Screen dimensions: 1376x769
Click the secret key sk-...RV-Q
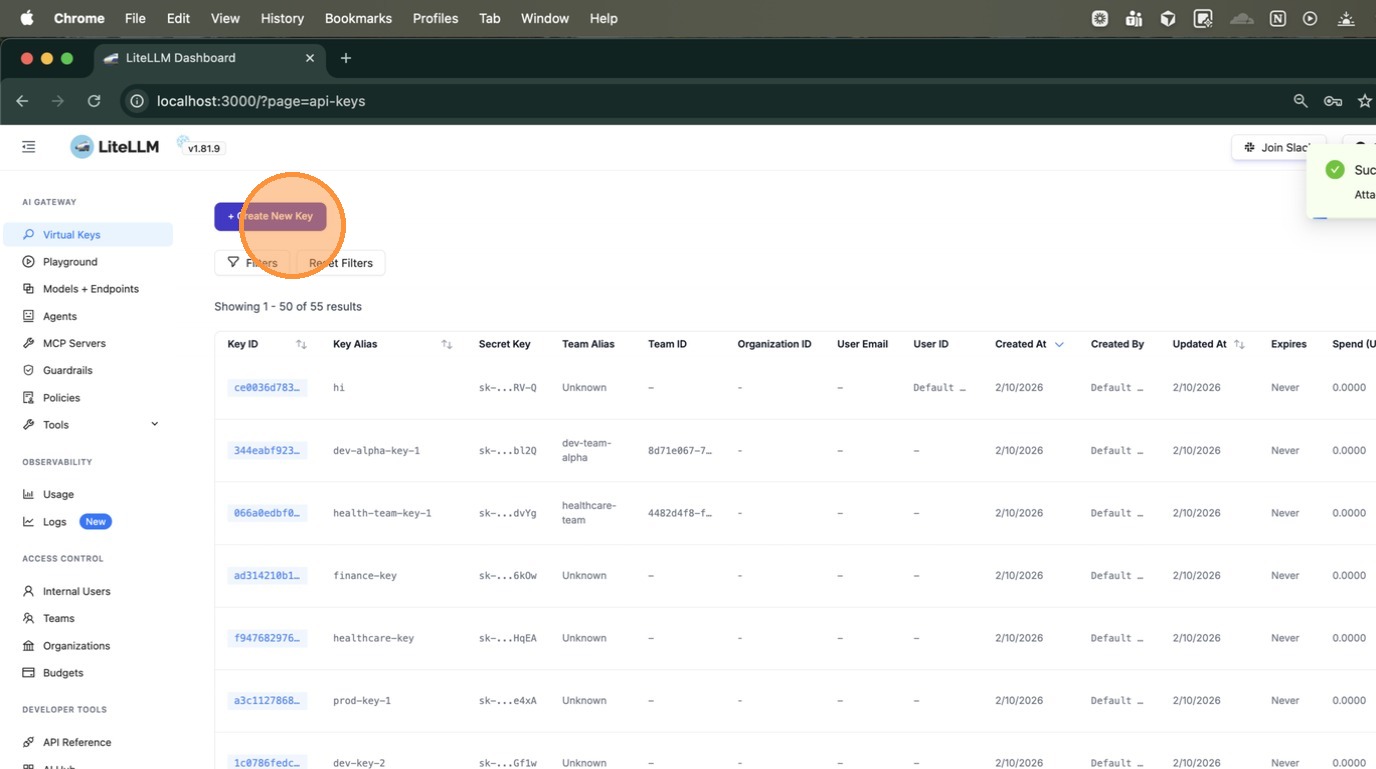coord(508,387)
